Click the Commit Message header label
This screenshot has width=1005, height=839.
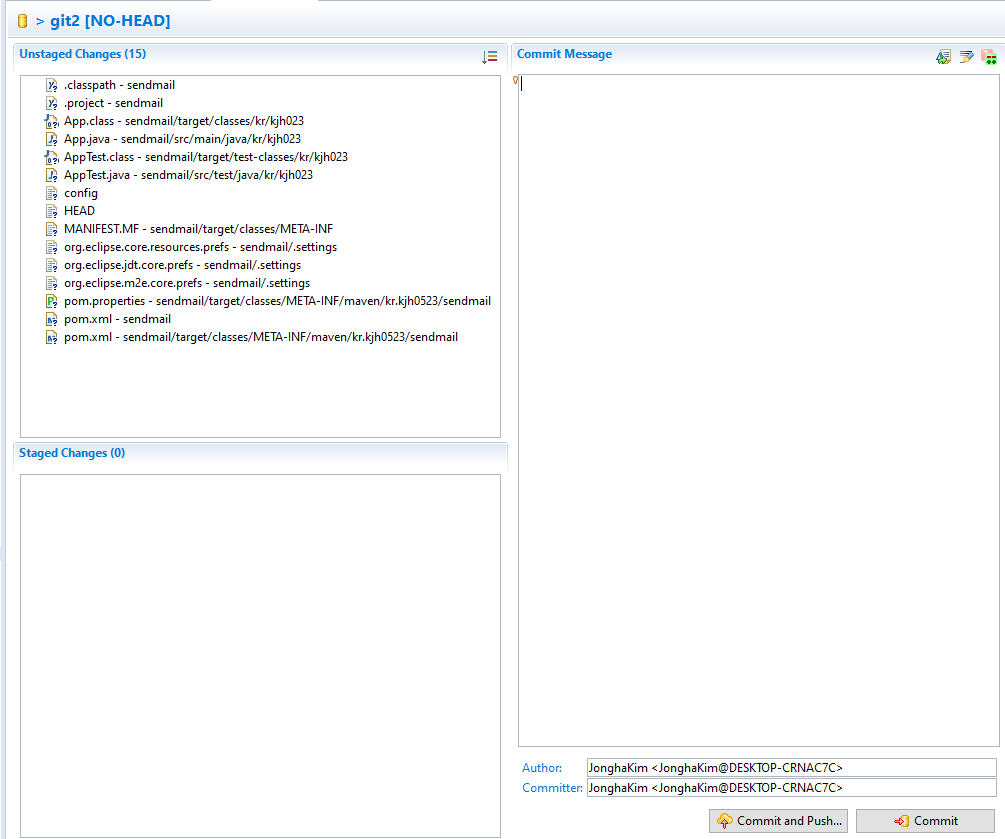pyautogui.click(x=564, y=54)
